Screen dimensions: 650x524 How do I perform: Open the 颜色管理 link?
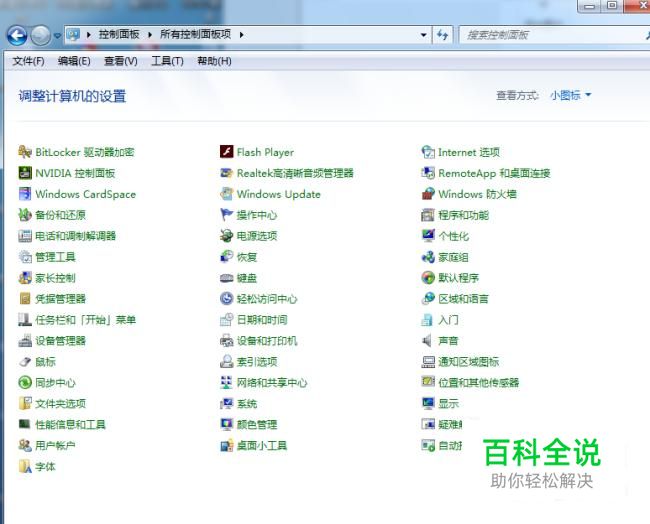(257, 425)
